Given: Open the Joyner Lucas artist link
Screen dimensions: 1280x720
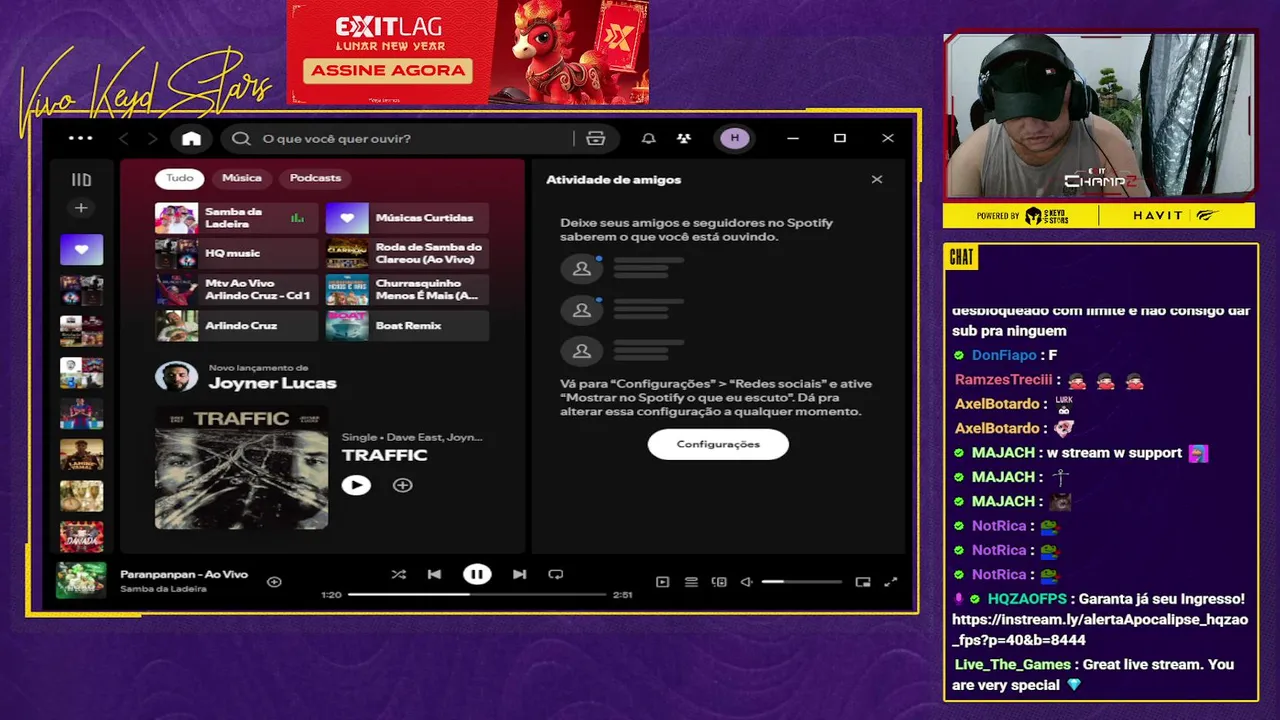Looking at the screenshot, I should click(x=272, y=383).
